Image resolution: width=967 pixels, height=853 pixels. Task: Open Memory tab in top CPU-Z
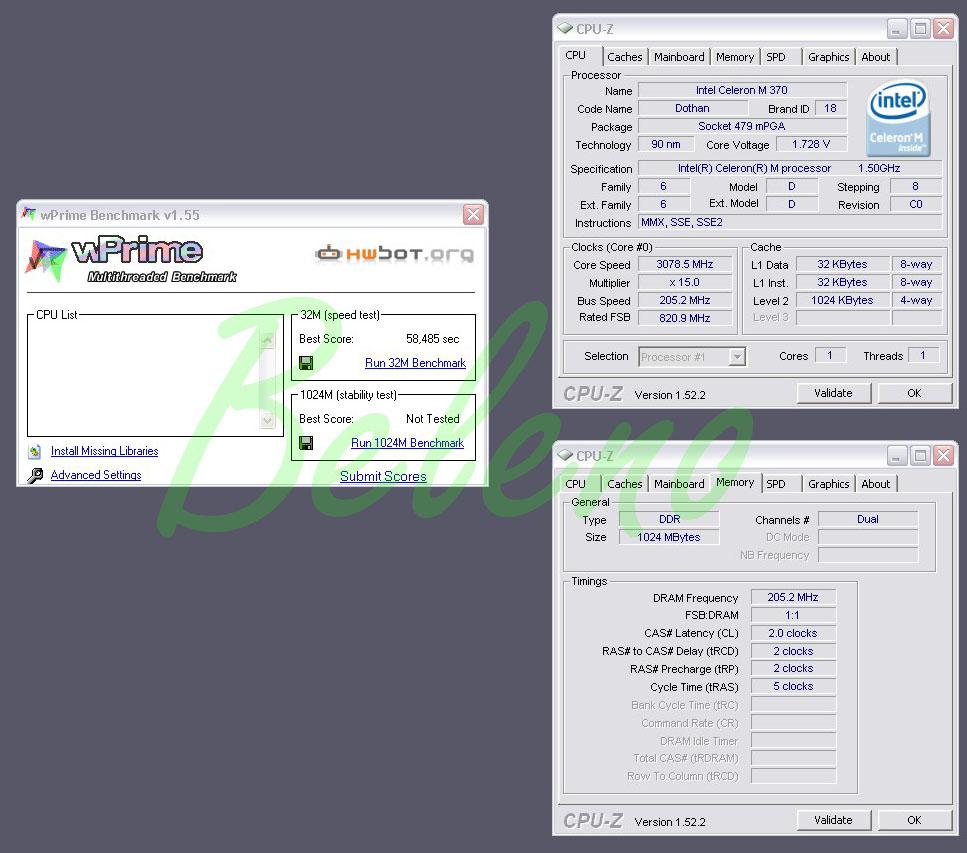point(735,57)
